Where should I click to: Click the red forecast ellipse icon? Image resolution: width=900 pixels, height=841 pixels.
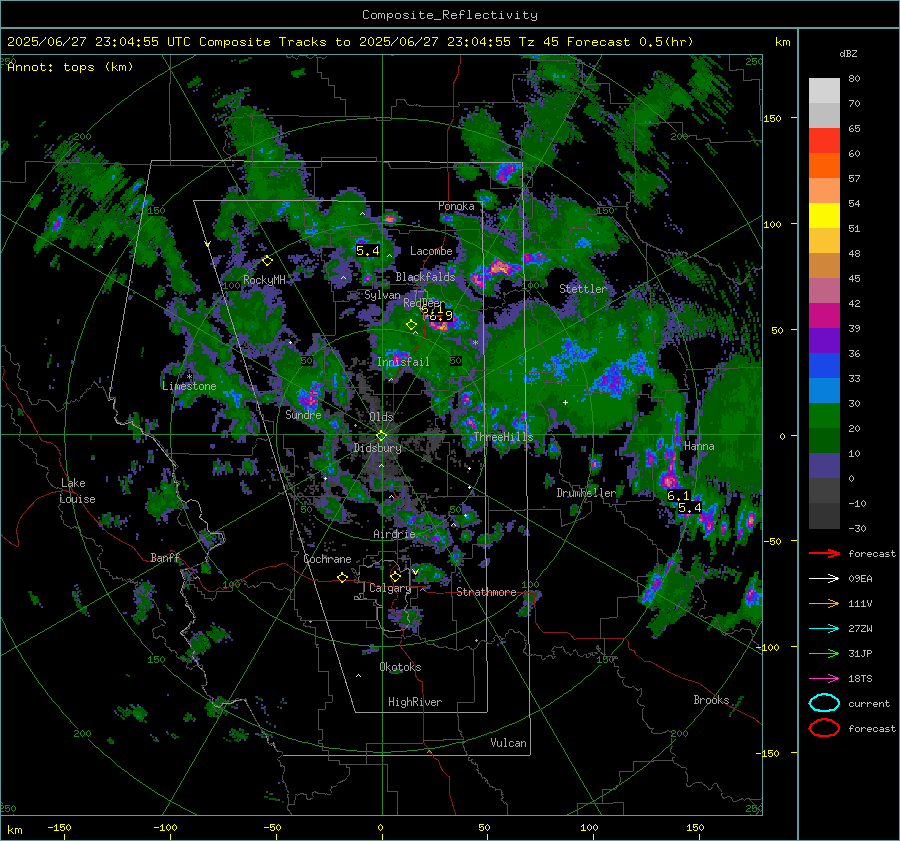tap(824, 728)
